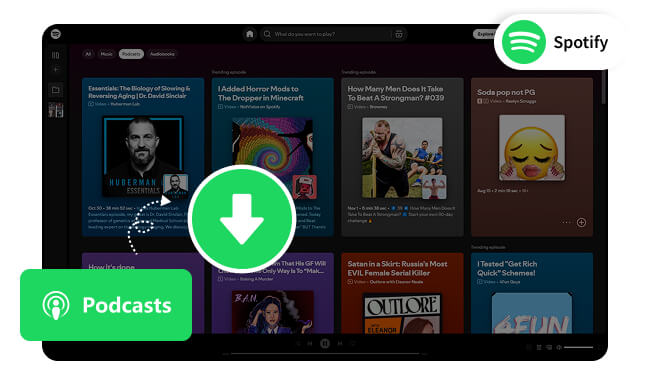650x384 pixels.
Task: Select the Audiobooks filter chip
Action: click(162, 54)
